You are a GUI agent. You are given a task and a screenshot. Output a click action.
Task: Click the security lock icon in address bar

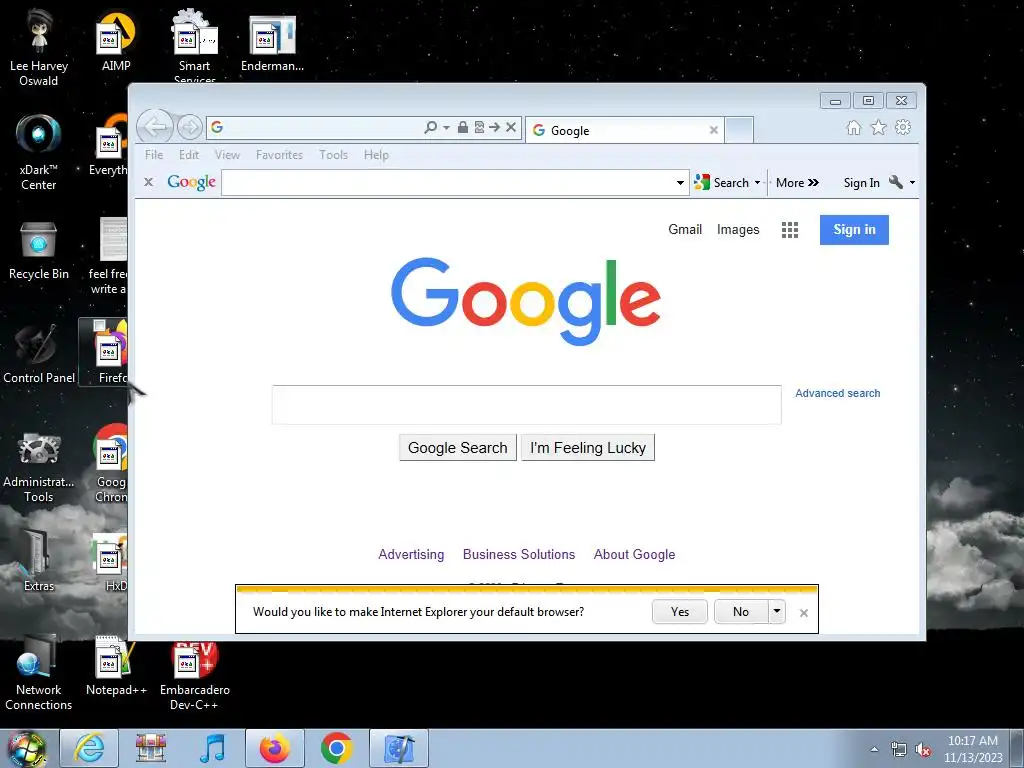(462, 127)
